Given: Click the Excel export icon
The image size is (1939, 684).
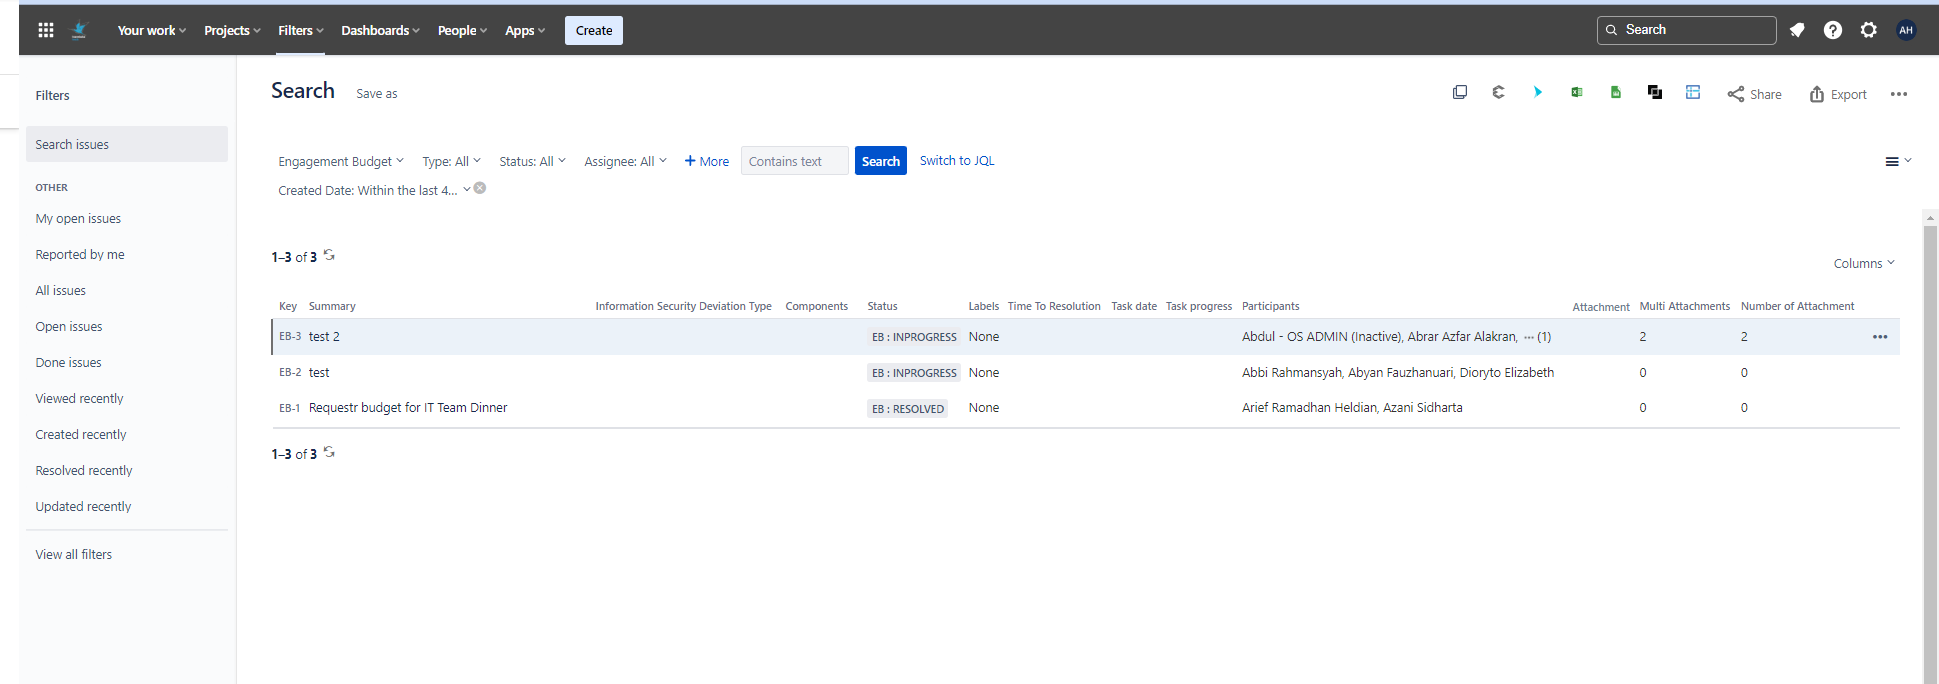Looking at the screenshot, I should point(1577,92).
